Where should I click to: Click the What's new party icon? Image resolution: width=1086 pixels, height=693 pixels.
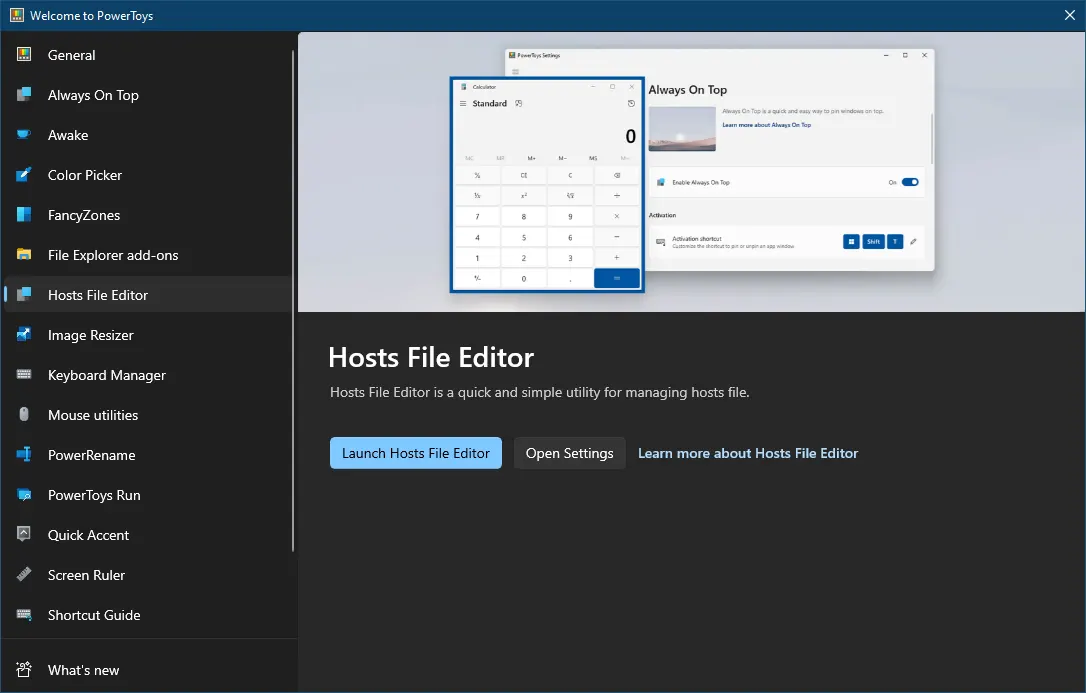coord(24,669)
